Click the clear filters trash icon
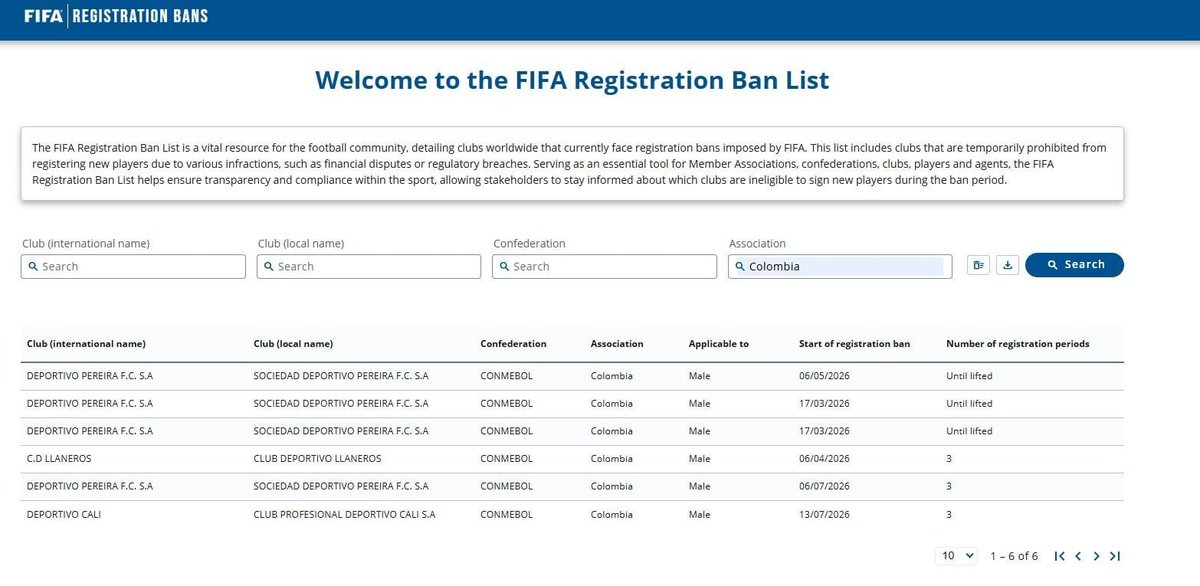This screenshot has height=586, width=1200. 979,265
